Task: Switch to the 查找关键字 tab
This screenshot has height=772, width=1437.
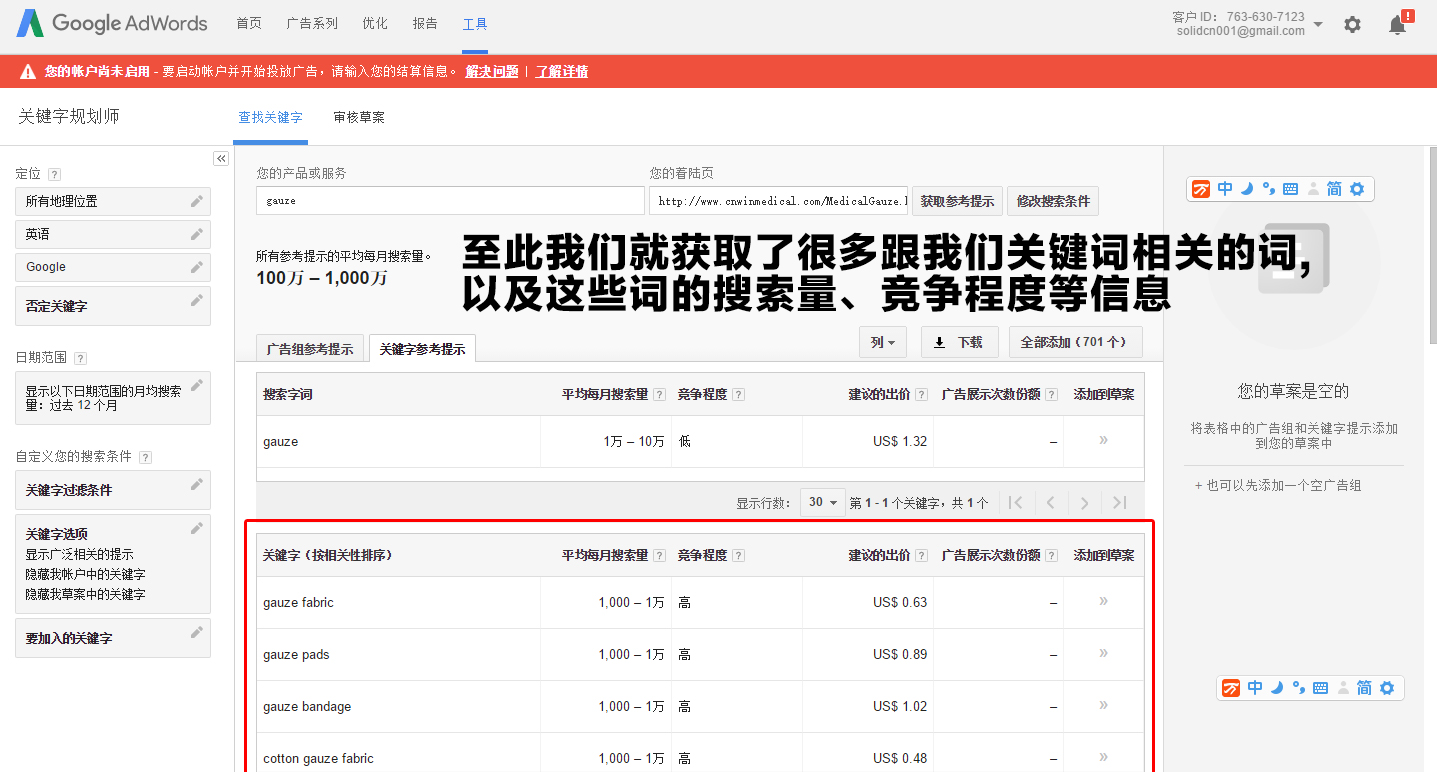Action: click(x=270, y=117)
